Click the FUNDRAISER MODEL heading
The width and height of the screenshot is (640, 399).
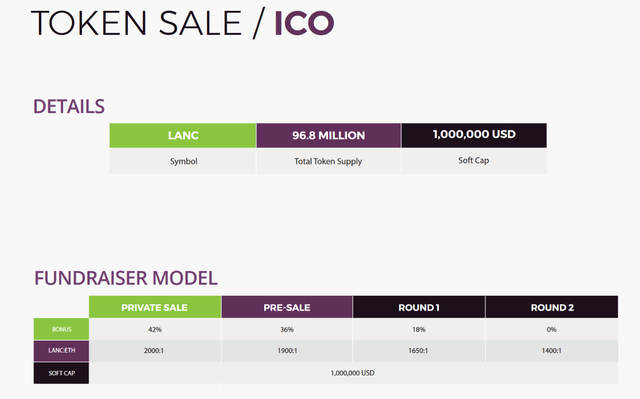point(126,278)
